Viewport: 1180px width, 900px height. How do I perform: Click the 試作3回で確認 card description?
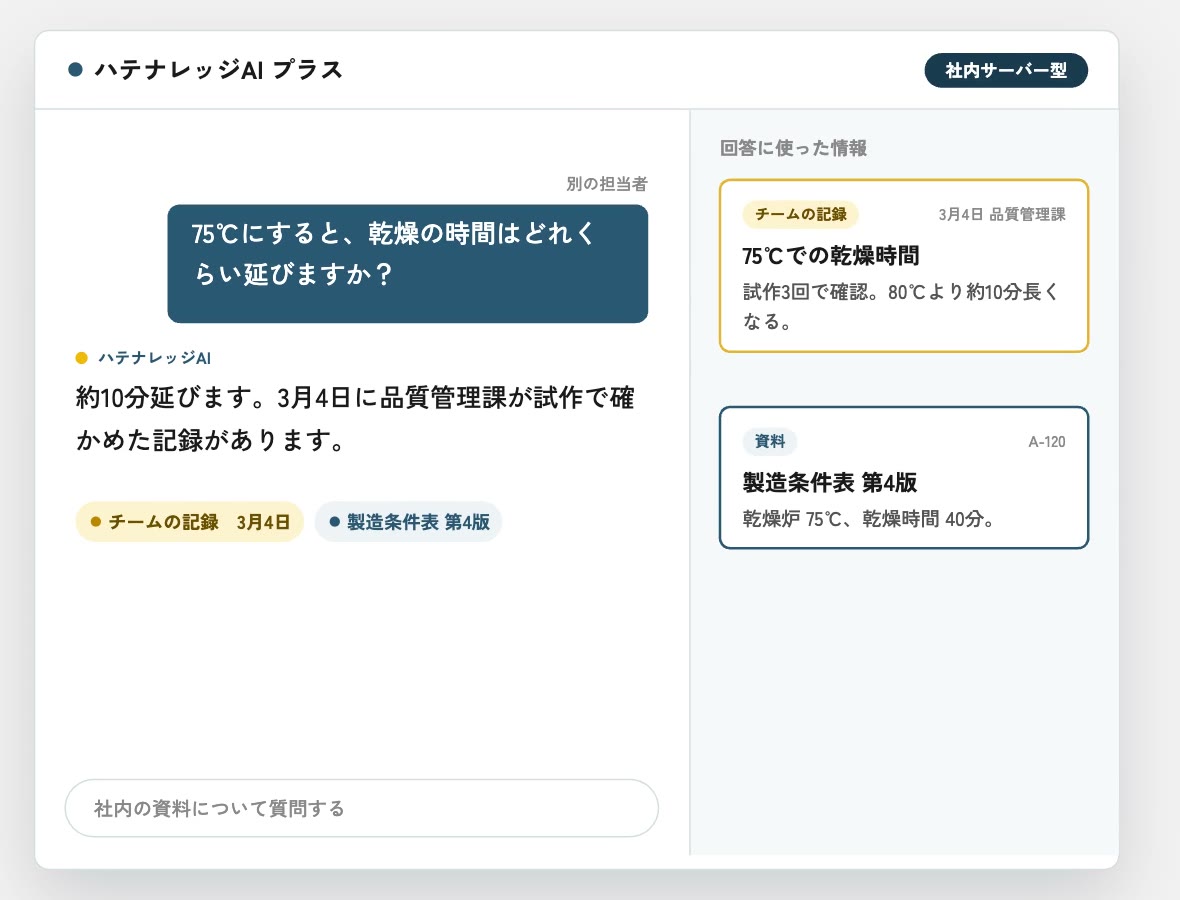[901, 306]
